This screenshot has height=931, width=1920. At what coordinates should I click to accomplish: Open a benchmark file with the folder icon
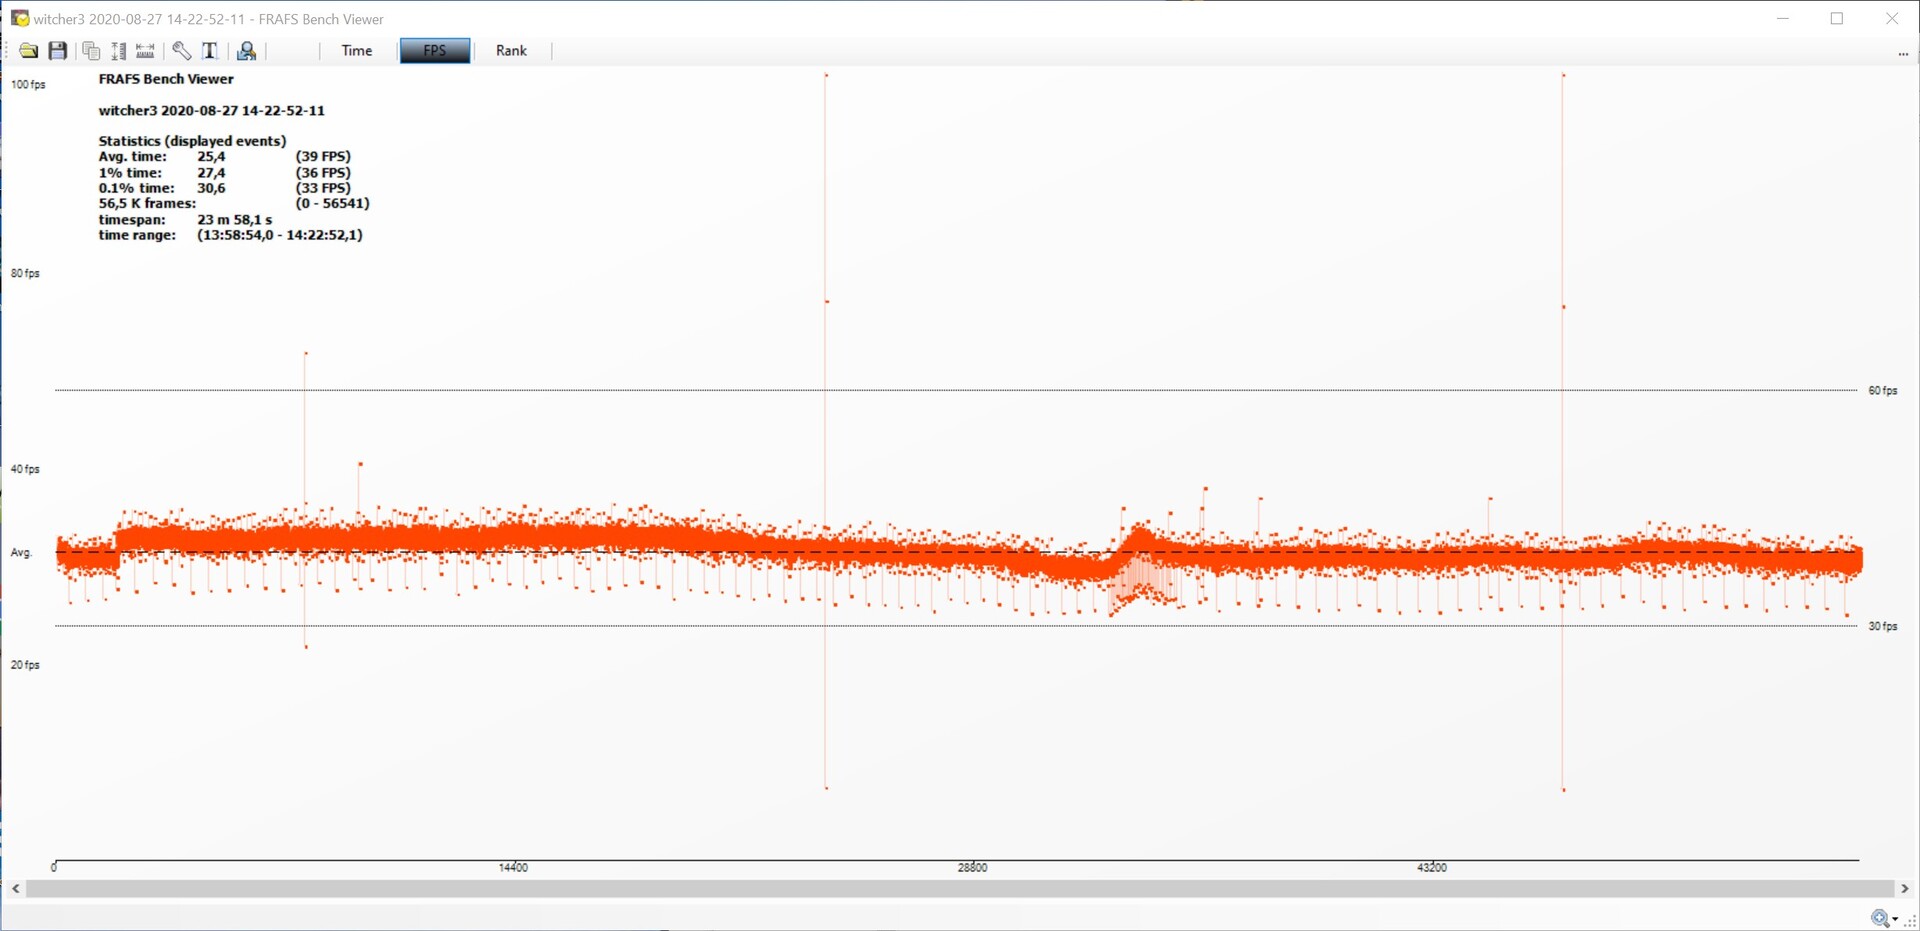pos(28,51)
